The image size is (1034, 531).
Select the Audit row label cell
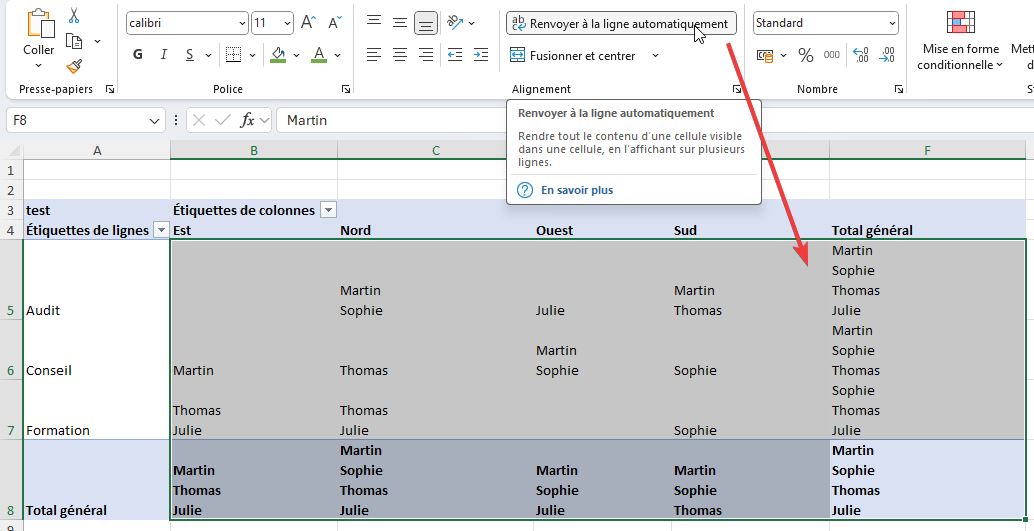click(x=97, y=280)
